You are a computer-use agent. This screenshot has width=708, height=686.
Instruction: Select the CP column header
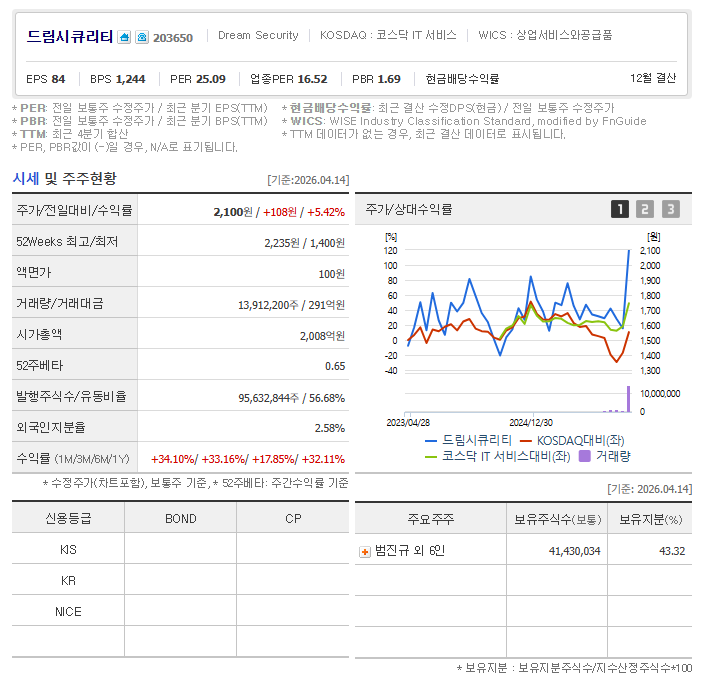click(293, 519)
